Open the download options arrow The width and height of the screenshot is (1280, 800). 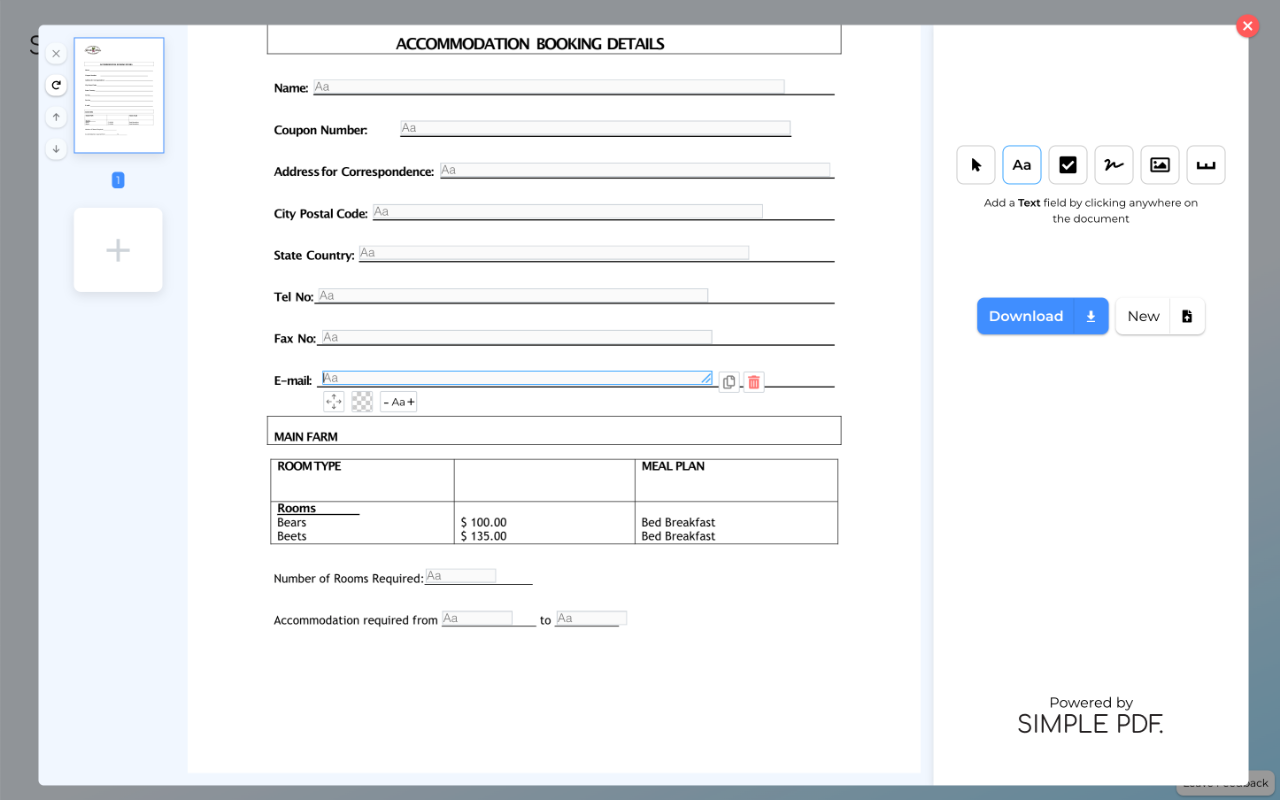pos(1091,316)
